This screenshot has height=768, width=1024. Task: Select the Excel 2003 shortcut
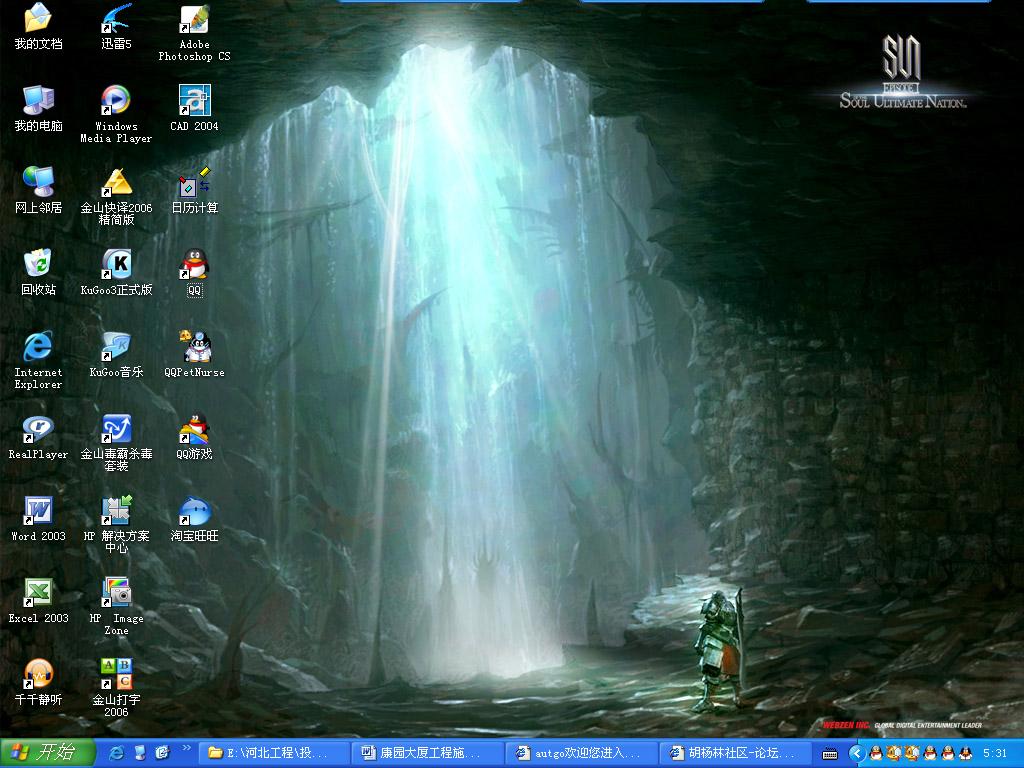38,601
